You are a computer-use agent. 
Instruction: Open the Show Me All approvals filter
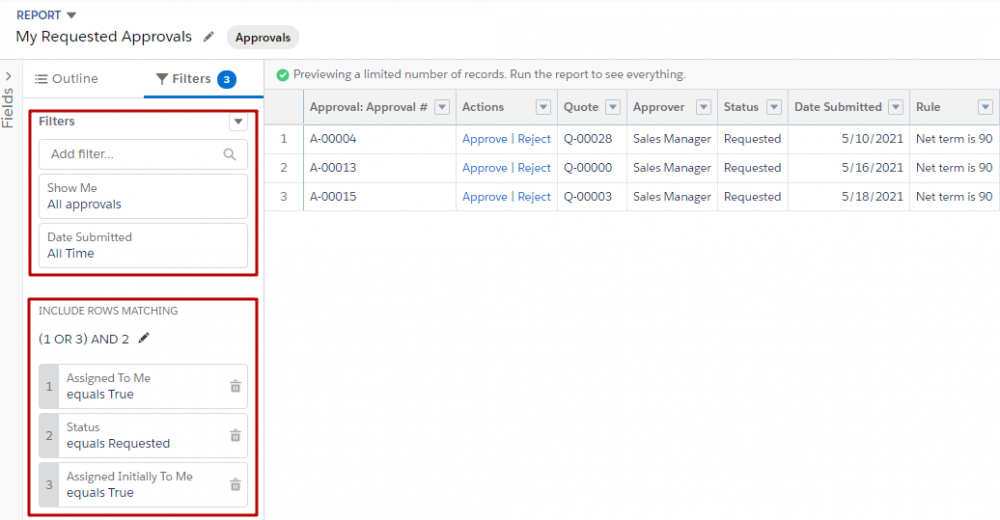pyautogui.click(x=143, y=196)
